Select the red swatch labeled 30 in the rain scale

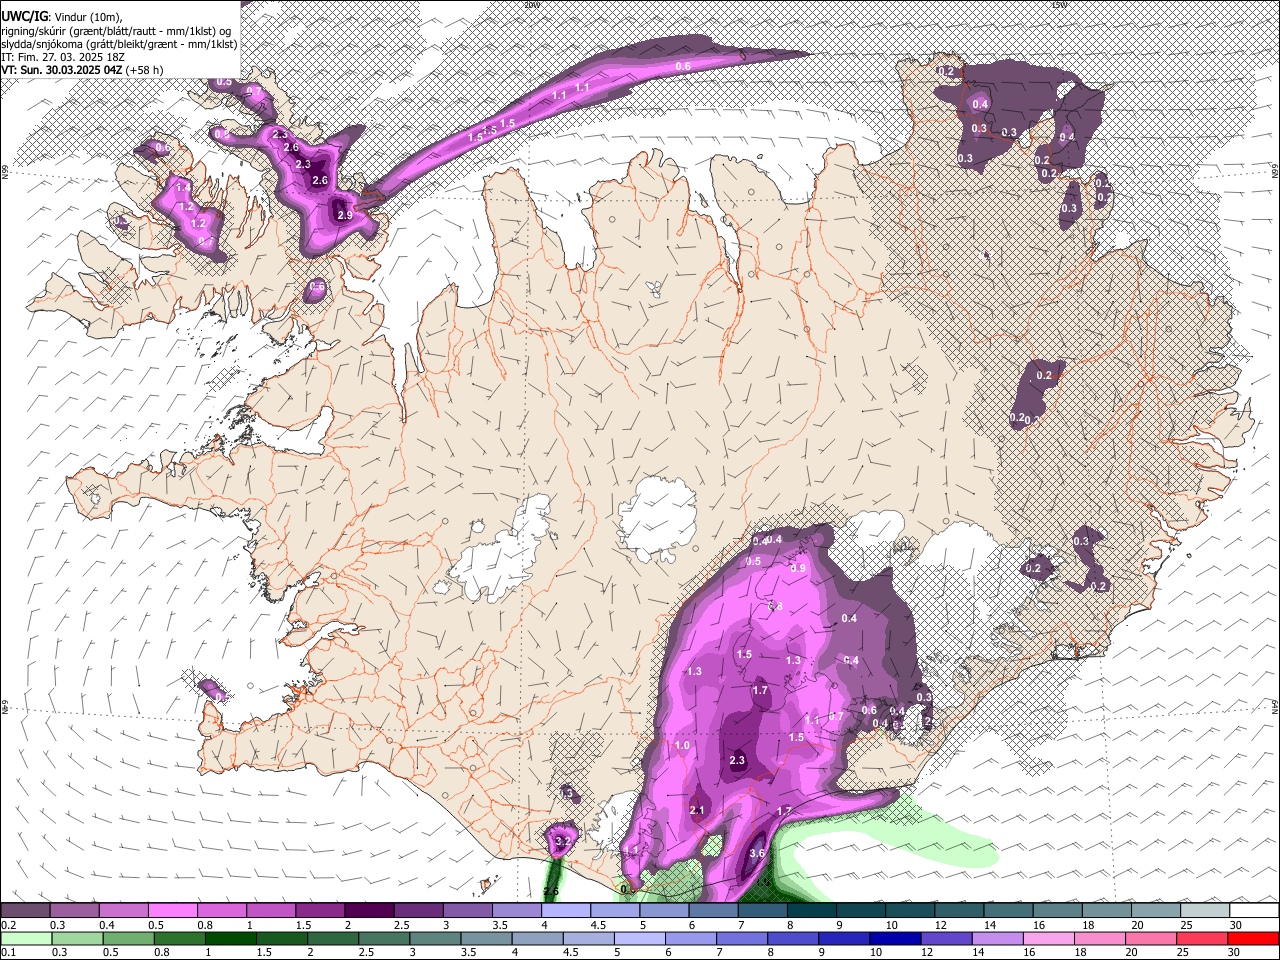[x=1253, y=939]
